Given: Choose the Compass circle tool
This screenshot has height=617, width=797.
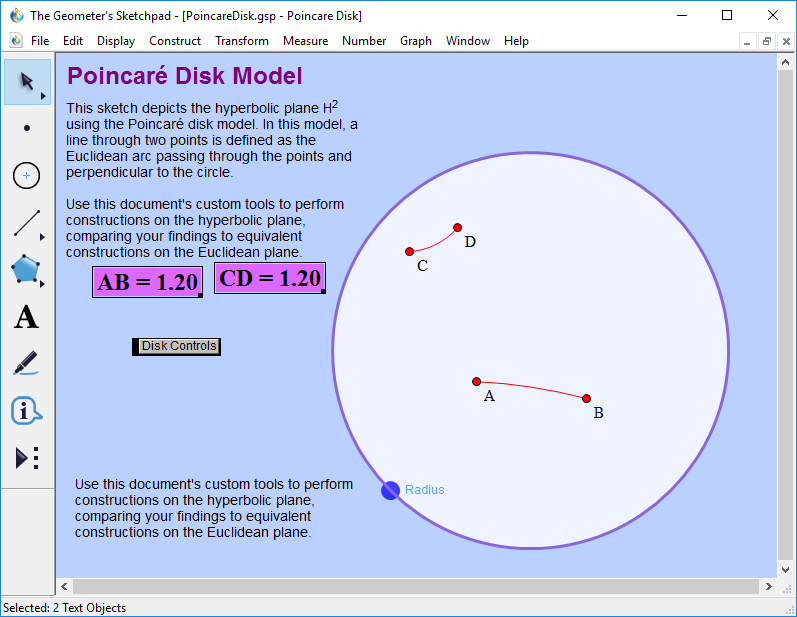Looking at the screenshot, I should [27, 176].
